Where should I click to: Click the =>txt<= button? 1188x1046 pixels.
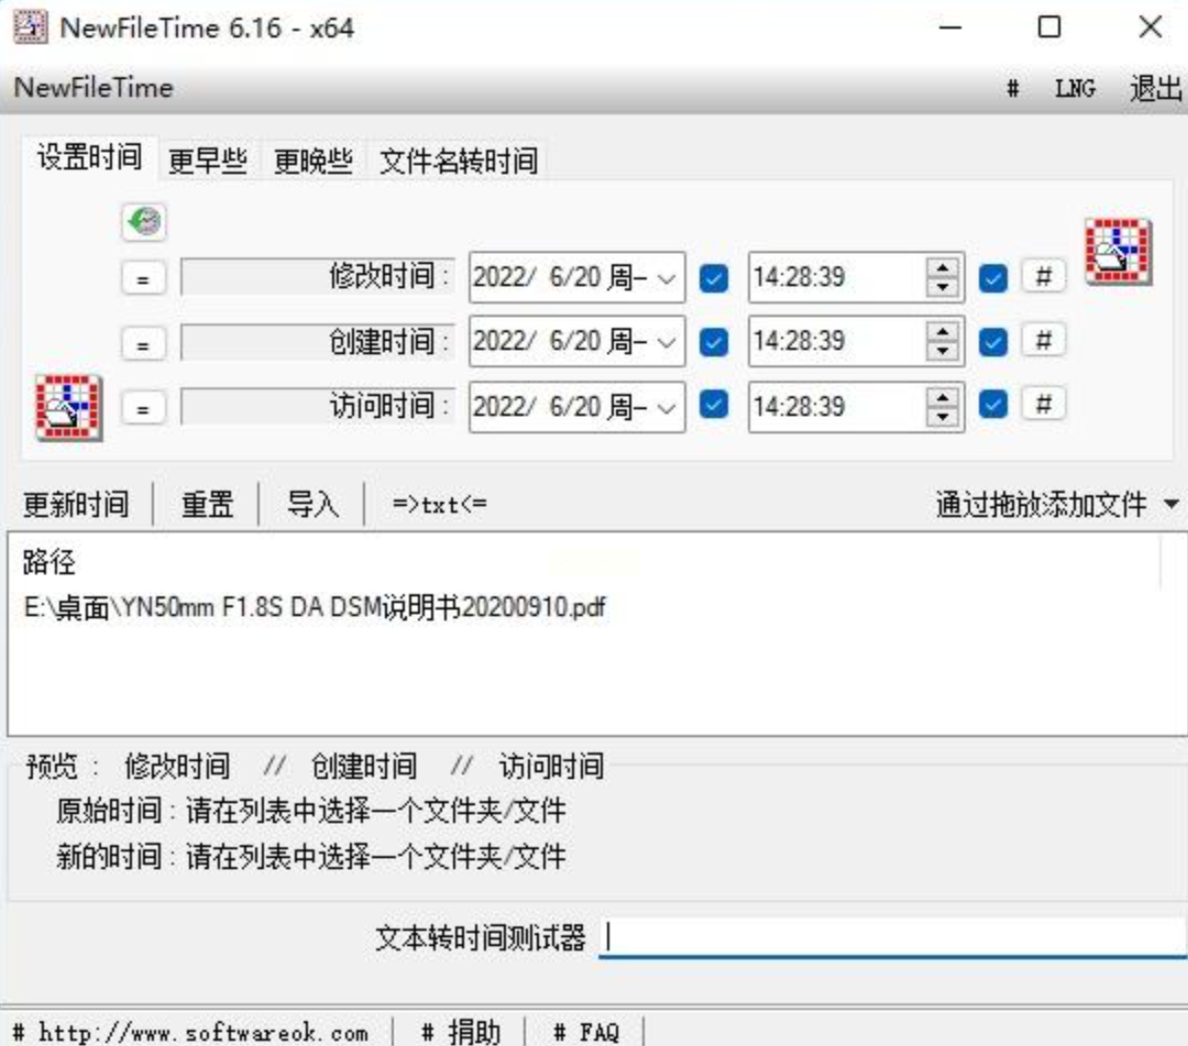[439, 504]
